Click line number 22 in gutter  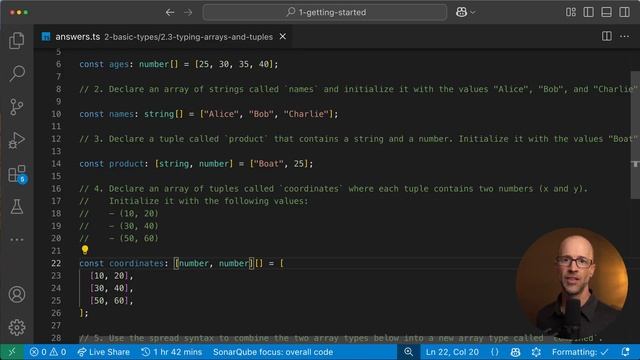(56, 263)
